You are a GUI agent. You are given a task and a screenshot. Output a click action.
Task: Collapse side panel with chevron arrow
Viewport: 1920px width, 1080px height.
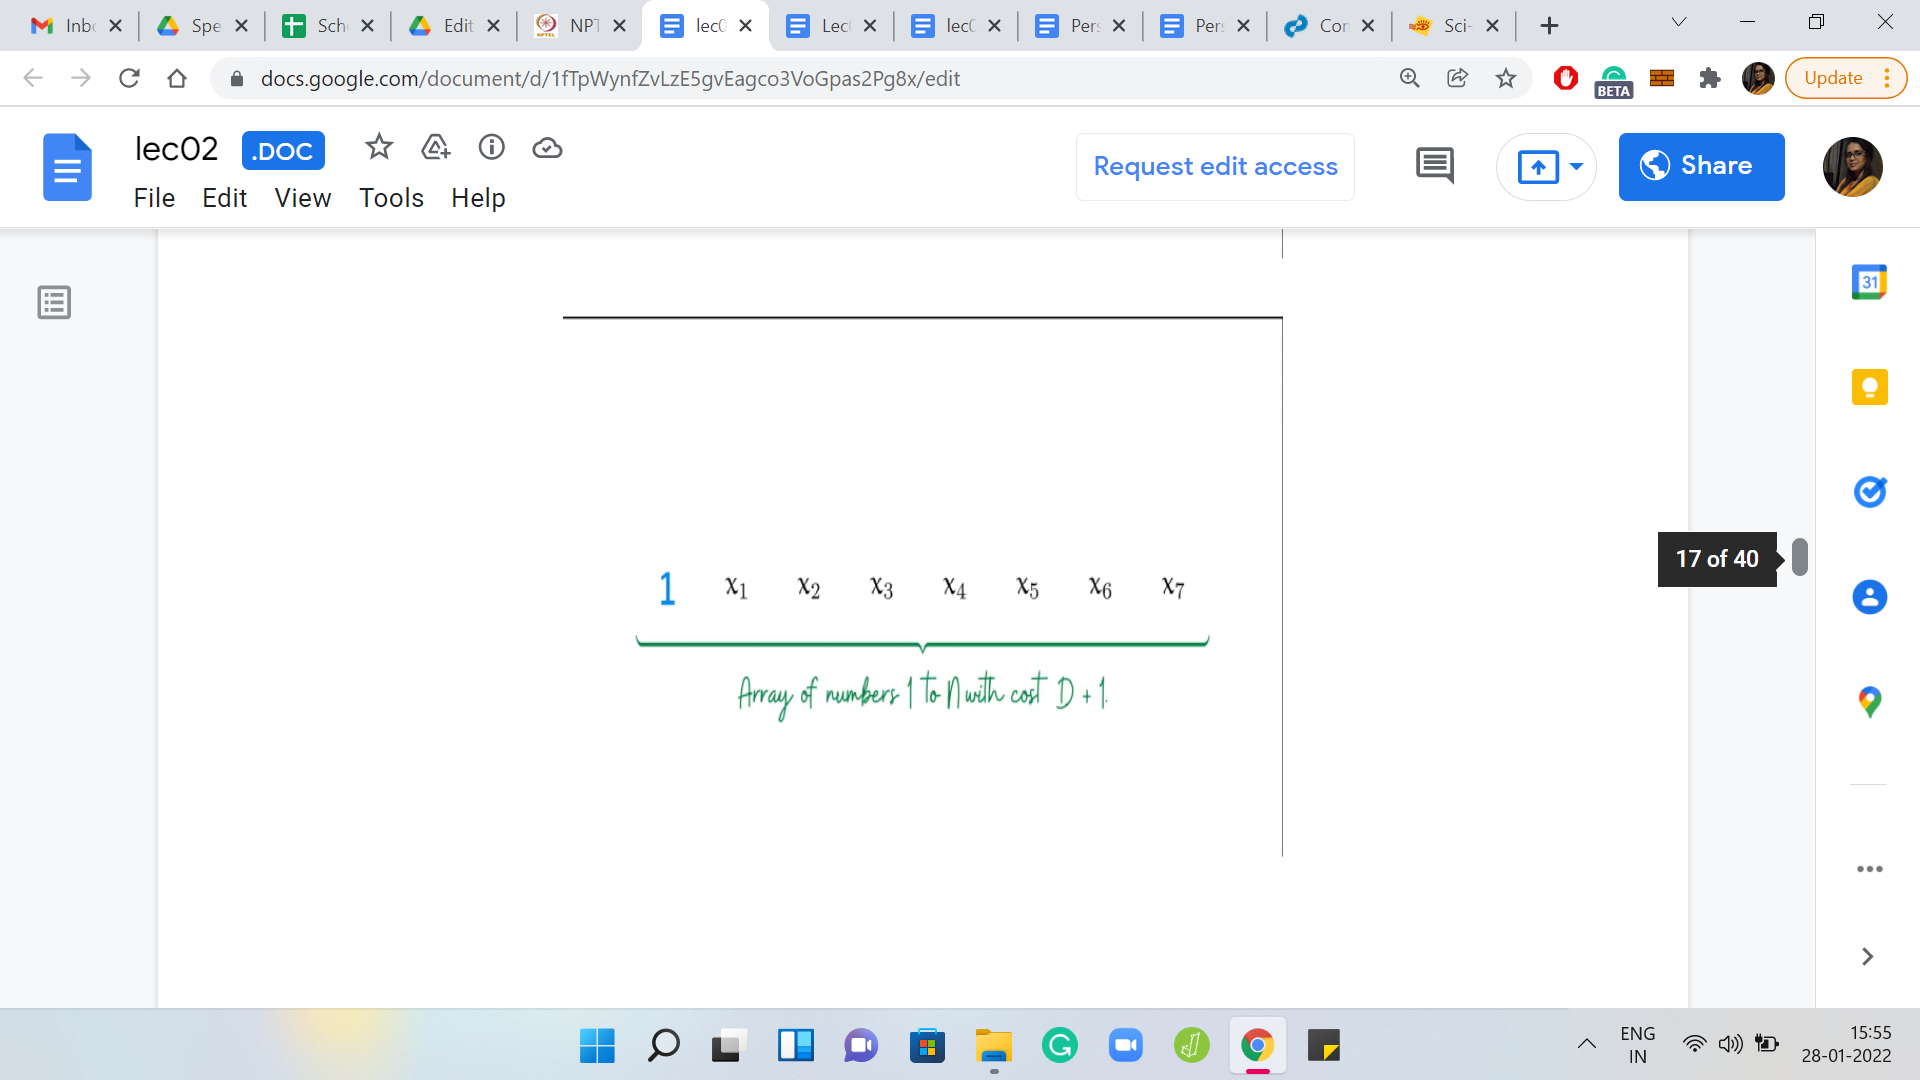(1867, 957)
